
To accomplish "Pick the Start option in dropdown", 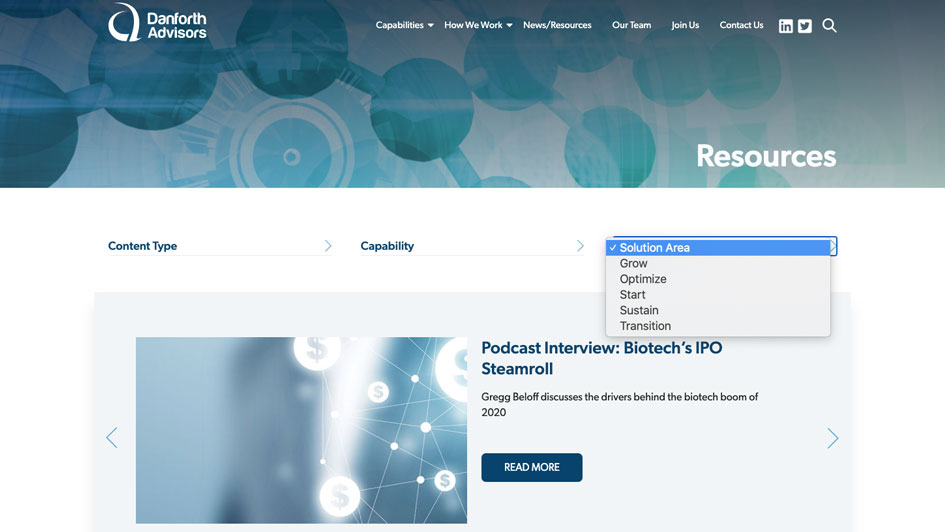I will (x=633, y=295).
